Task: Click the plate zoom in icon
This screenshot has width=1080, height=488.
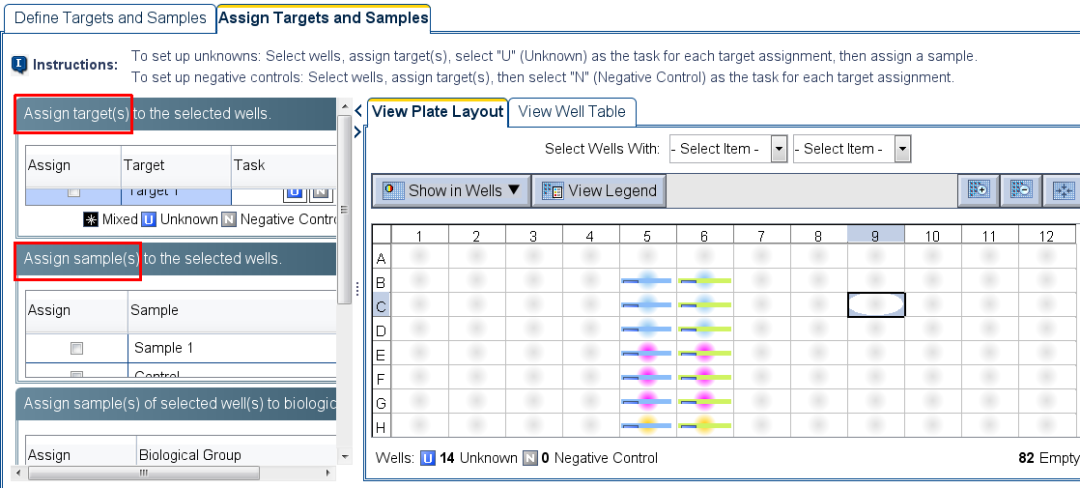Action: point(979,191)
